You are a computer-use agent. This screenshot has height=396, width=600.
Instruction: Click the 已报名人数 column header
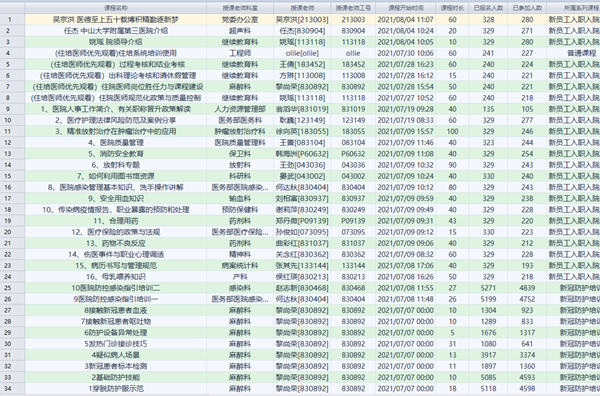click(488, 8)
